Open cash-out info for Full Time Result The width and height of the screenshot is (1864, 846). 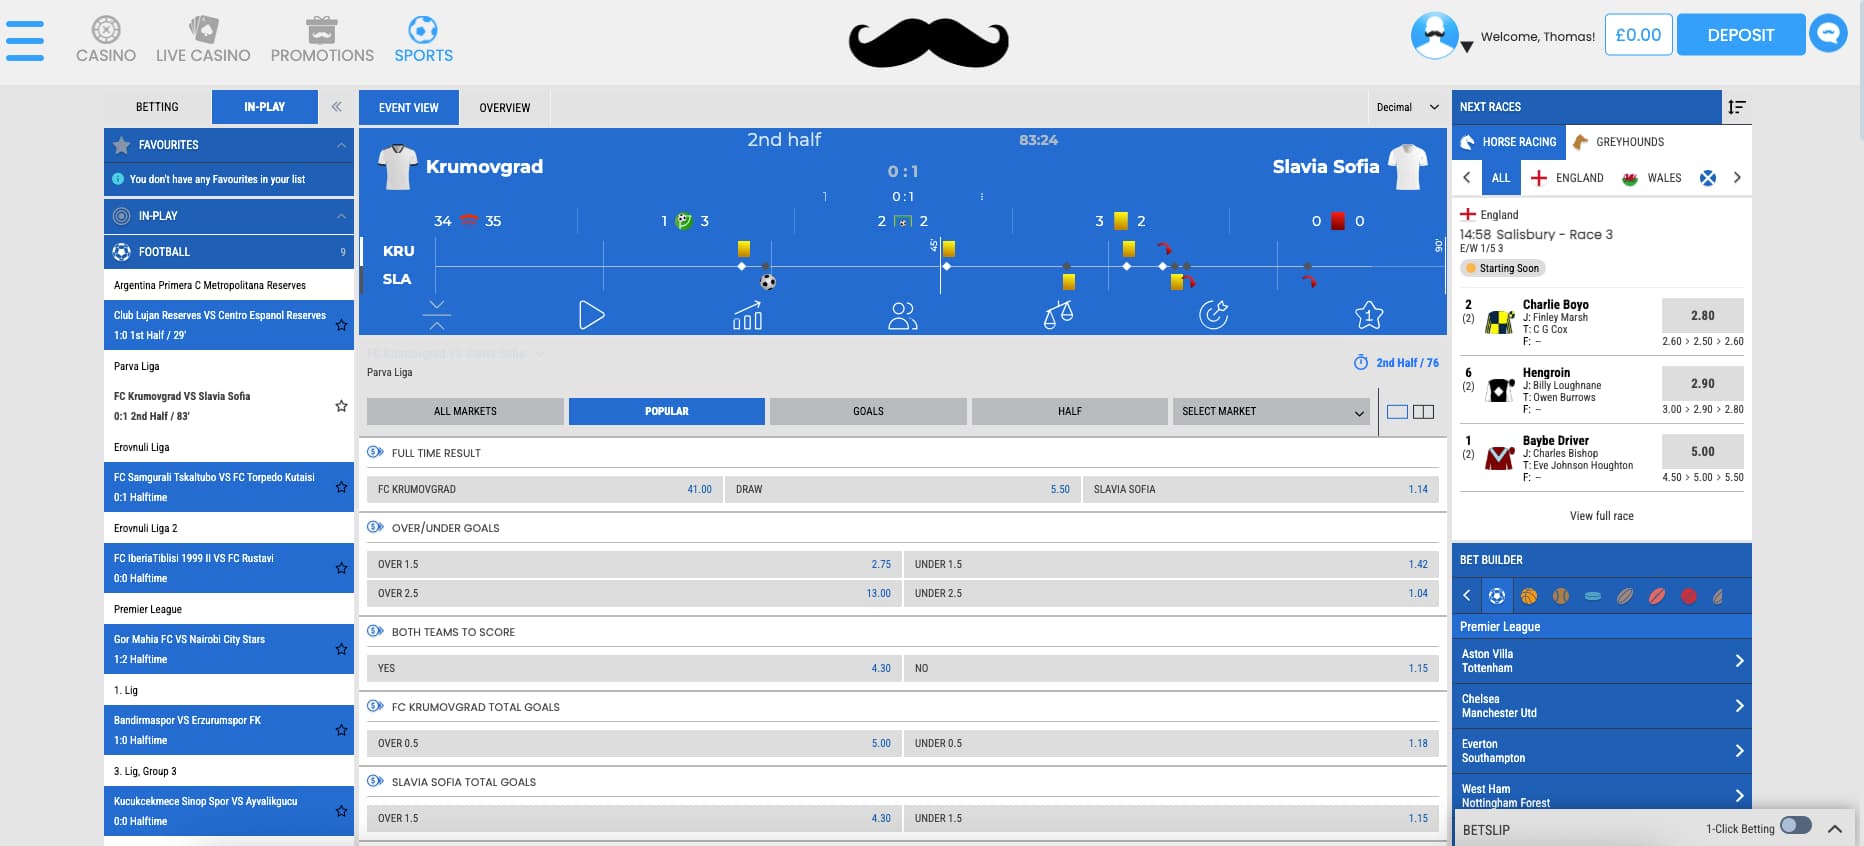pyautogui.click(x=375, y=452)
